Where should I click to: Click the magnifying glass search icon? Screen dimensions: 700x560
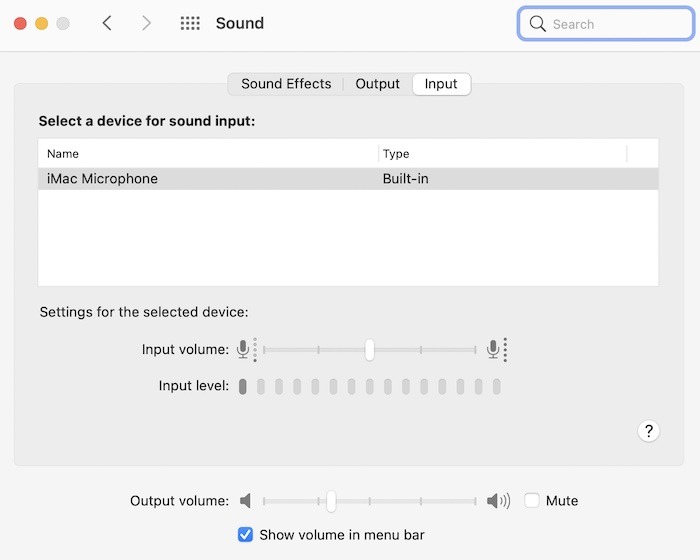coord(538,24)
